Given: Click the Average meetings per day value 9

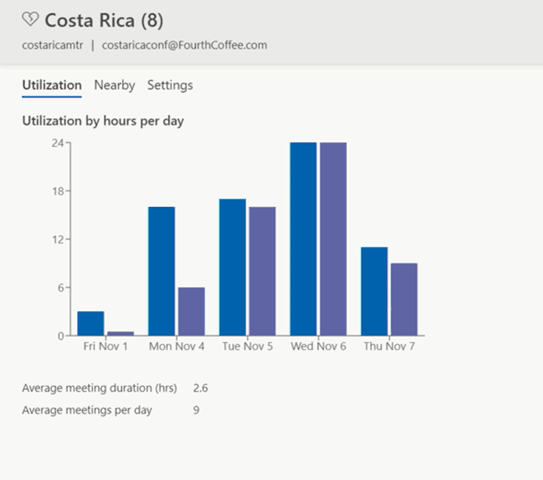Looking at the screenshot, I should click(196, 410).
